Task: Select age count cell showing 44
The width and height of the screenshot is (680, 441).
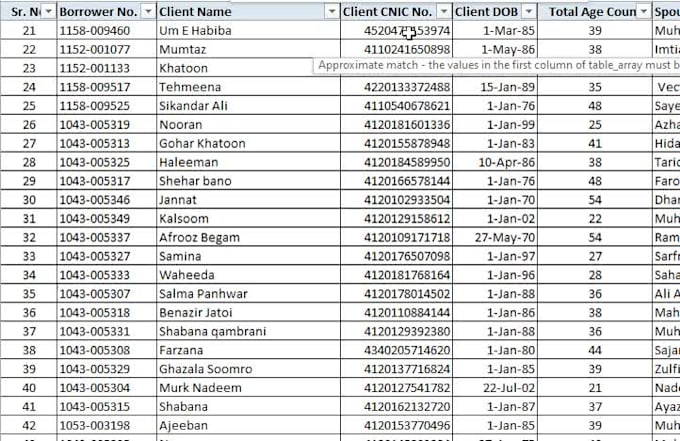Action: coord(595,350)
